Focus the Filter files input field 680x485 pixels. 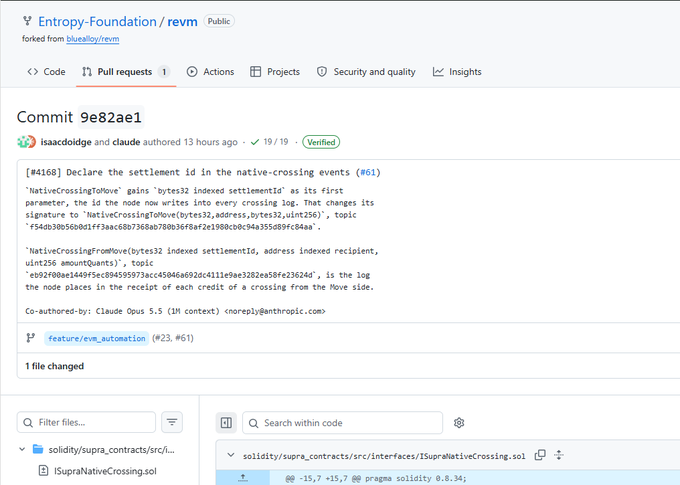[x=86, y=423]
